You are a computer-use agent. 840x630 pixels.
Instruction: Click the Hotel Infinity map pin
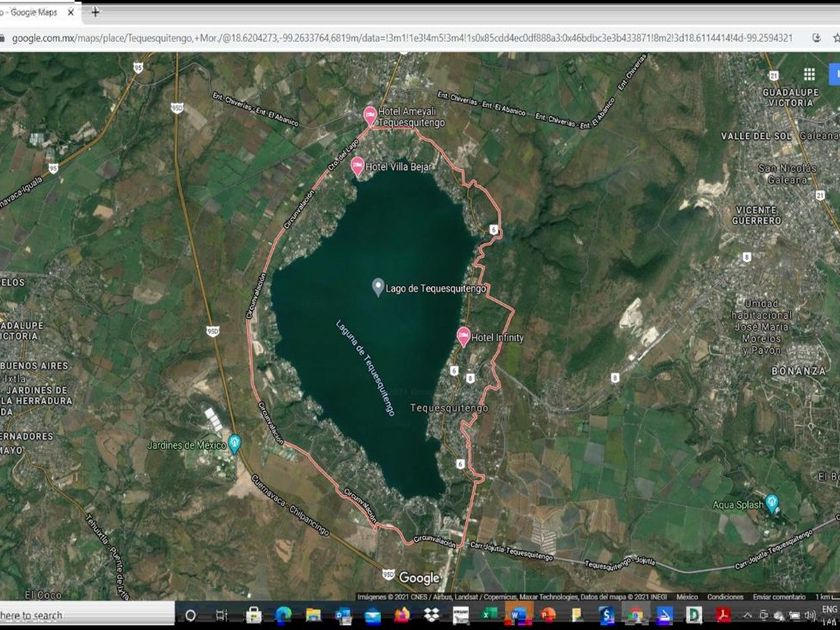pyautogui.click(x=464, y=336)
